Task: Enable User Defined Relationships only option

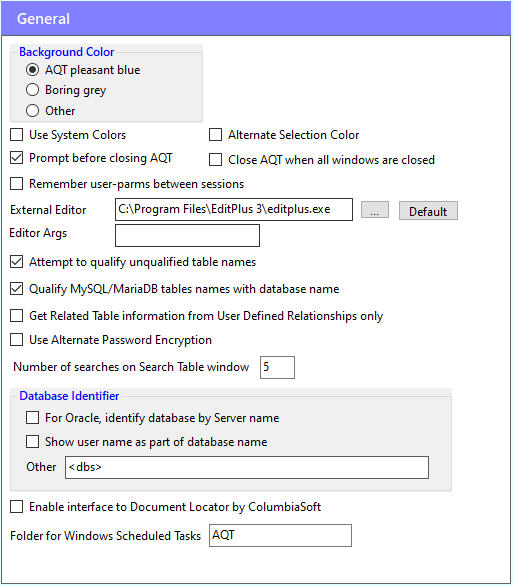Action: point(16,315)
